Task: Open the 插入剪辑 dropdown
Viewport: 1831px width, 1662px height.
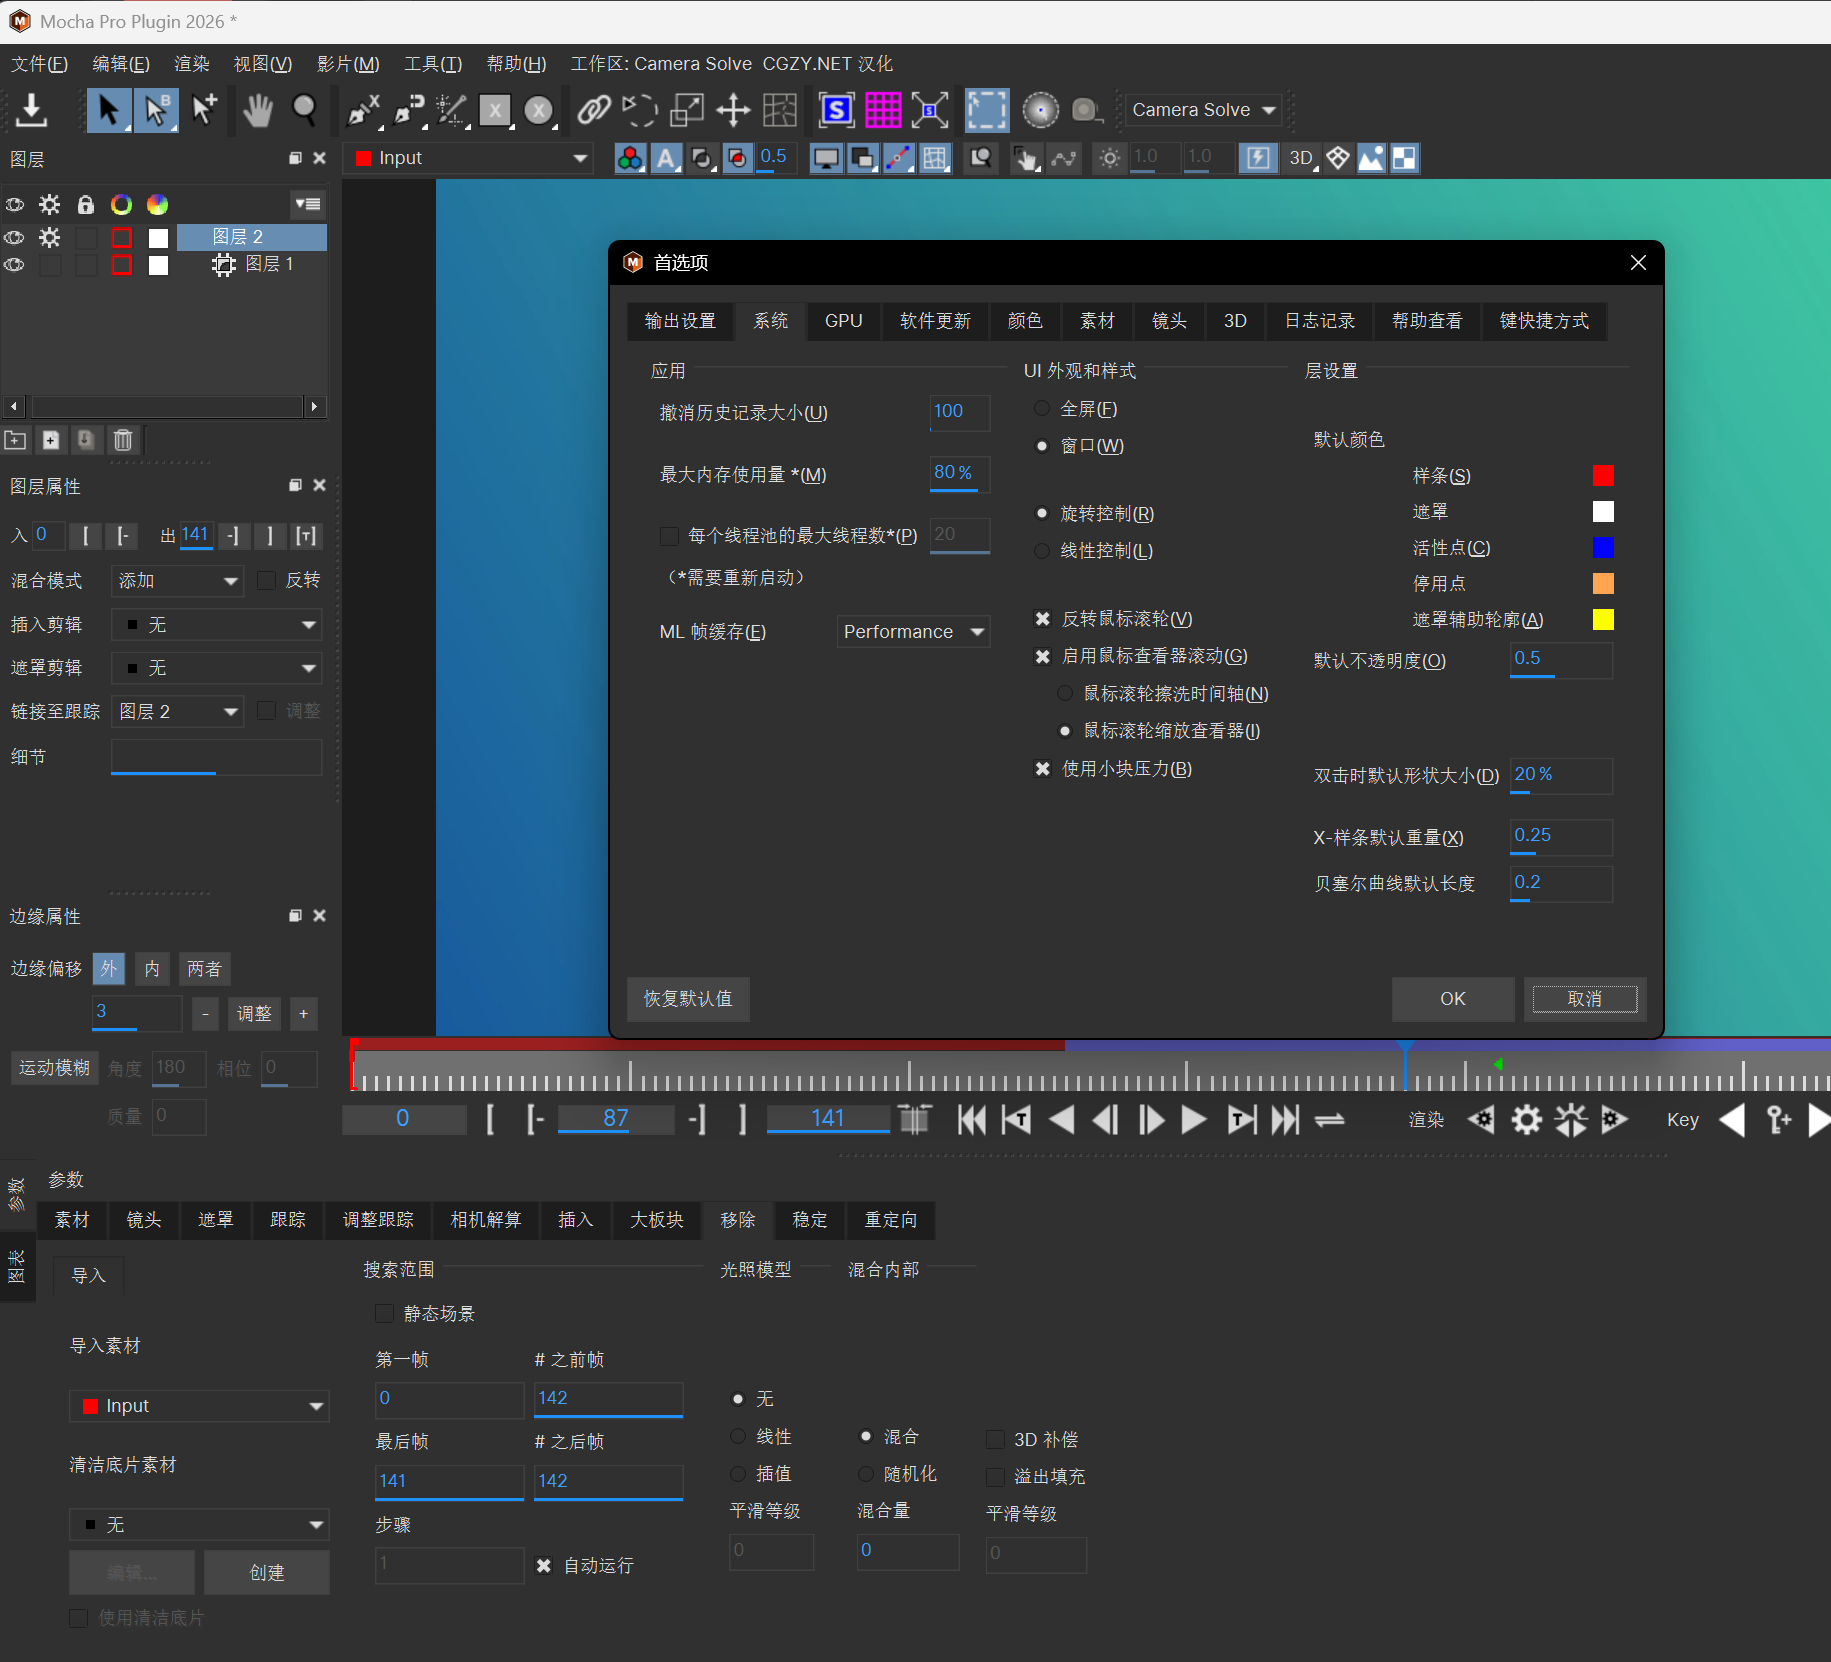Action: (216, 625)
